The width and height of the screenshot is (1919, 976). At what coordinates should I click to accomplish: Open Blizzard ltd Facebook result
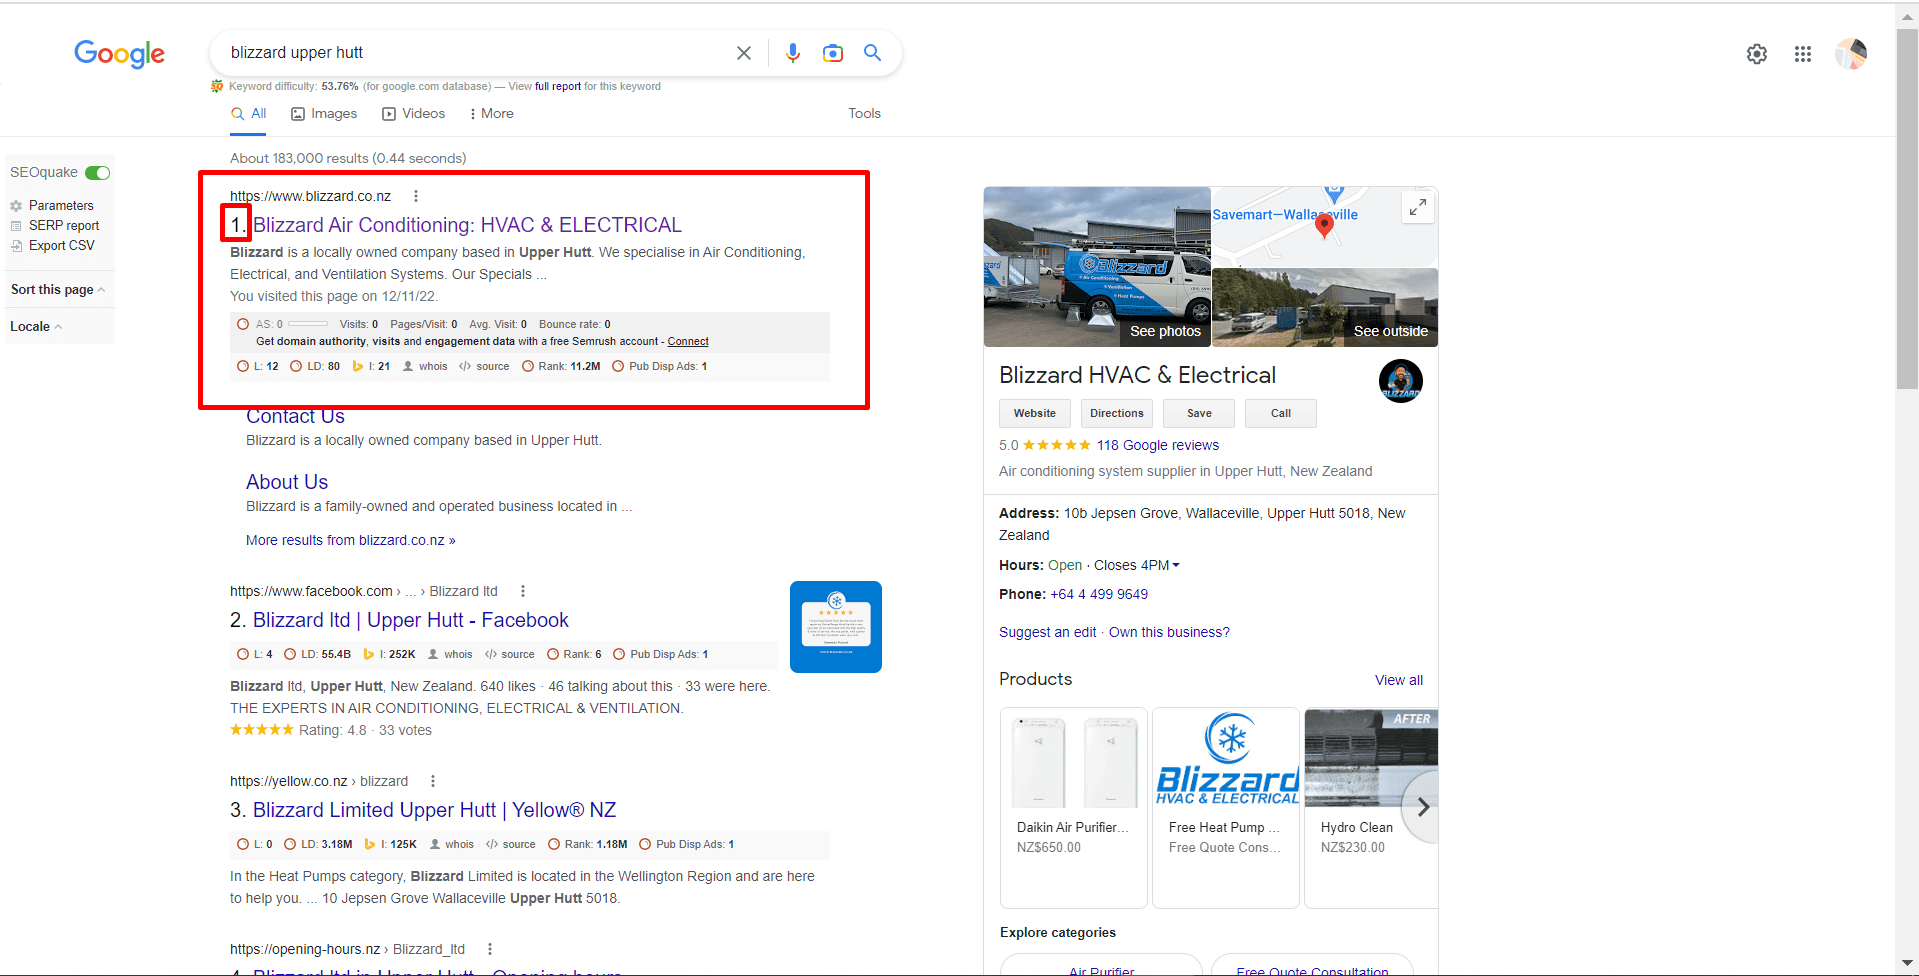pyautogui.click(x=410, y=620)
